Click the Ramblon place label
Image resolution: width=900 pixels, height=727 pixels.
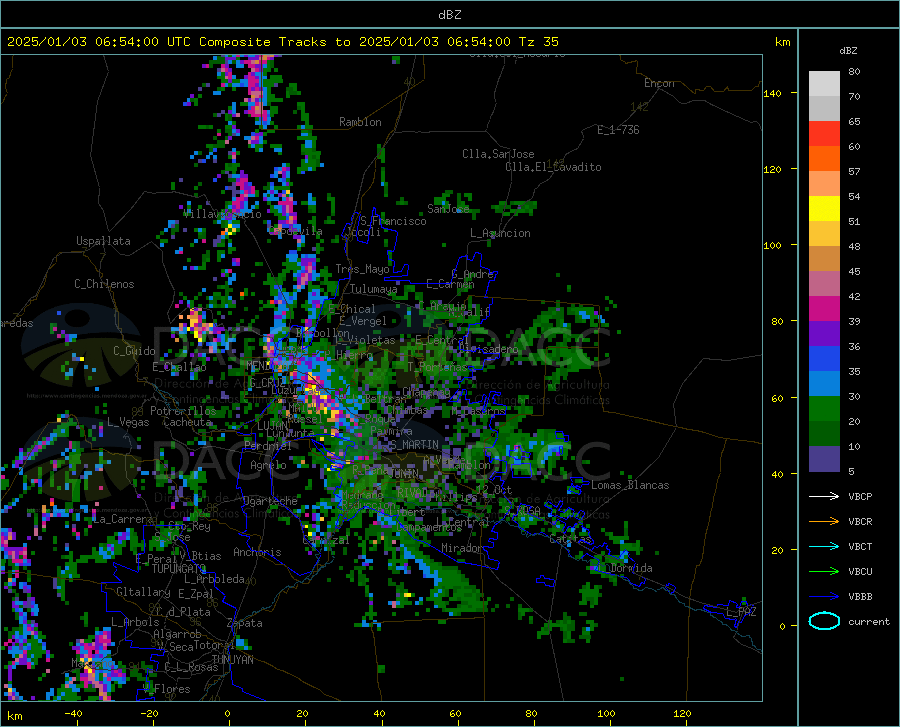click(360, 122)
